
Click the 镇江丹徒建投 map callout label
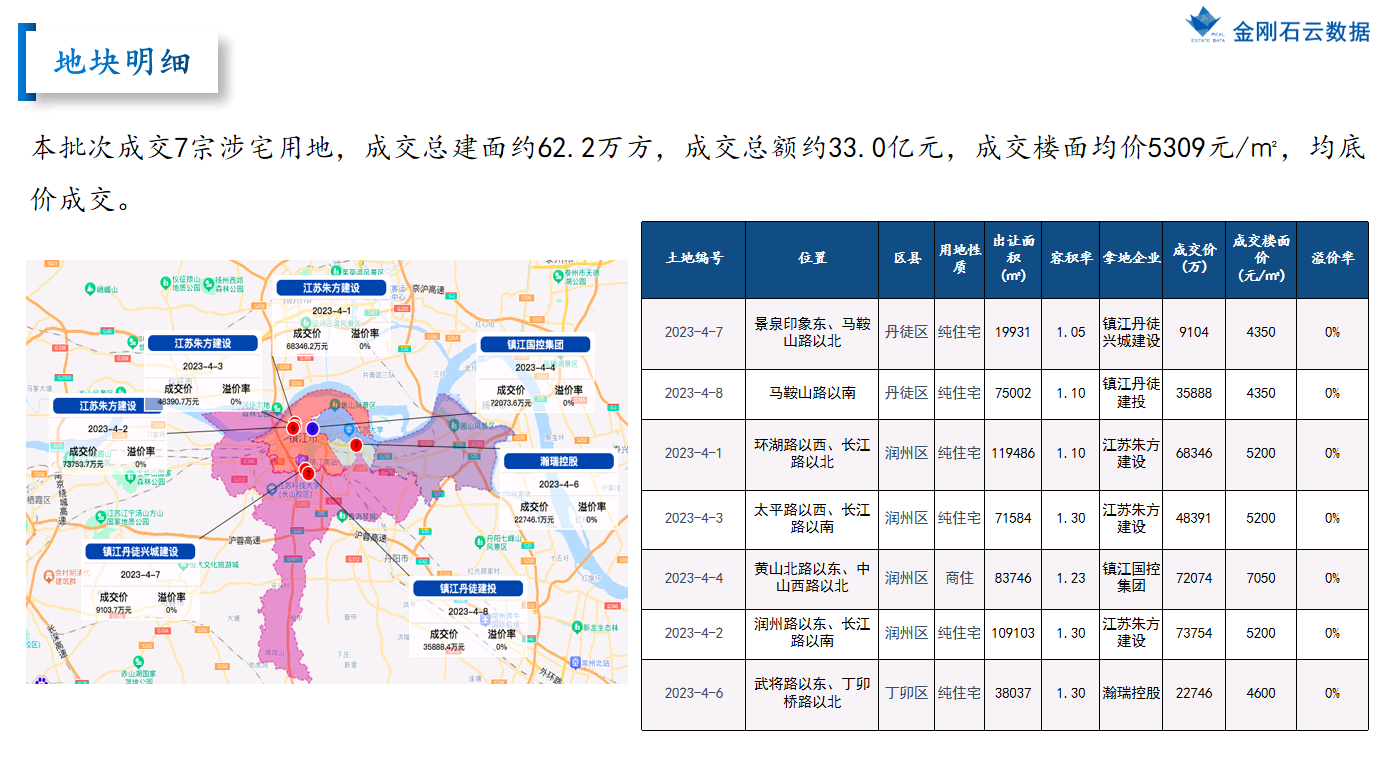click(x=468, y=588)
